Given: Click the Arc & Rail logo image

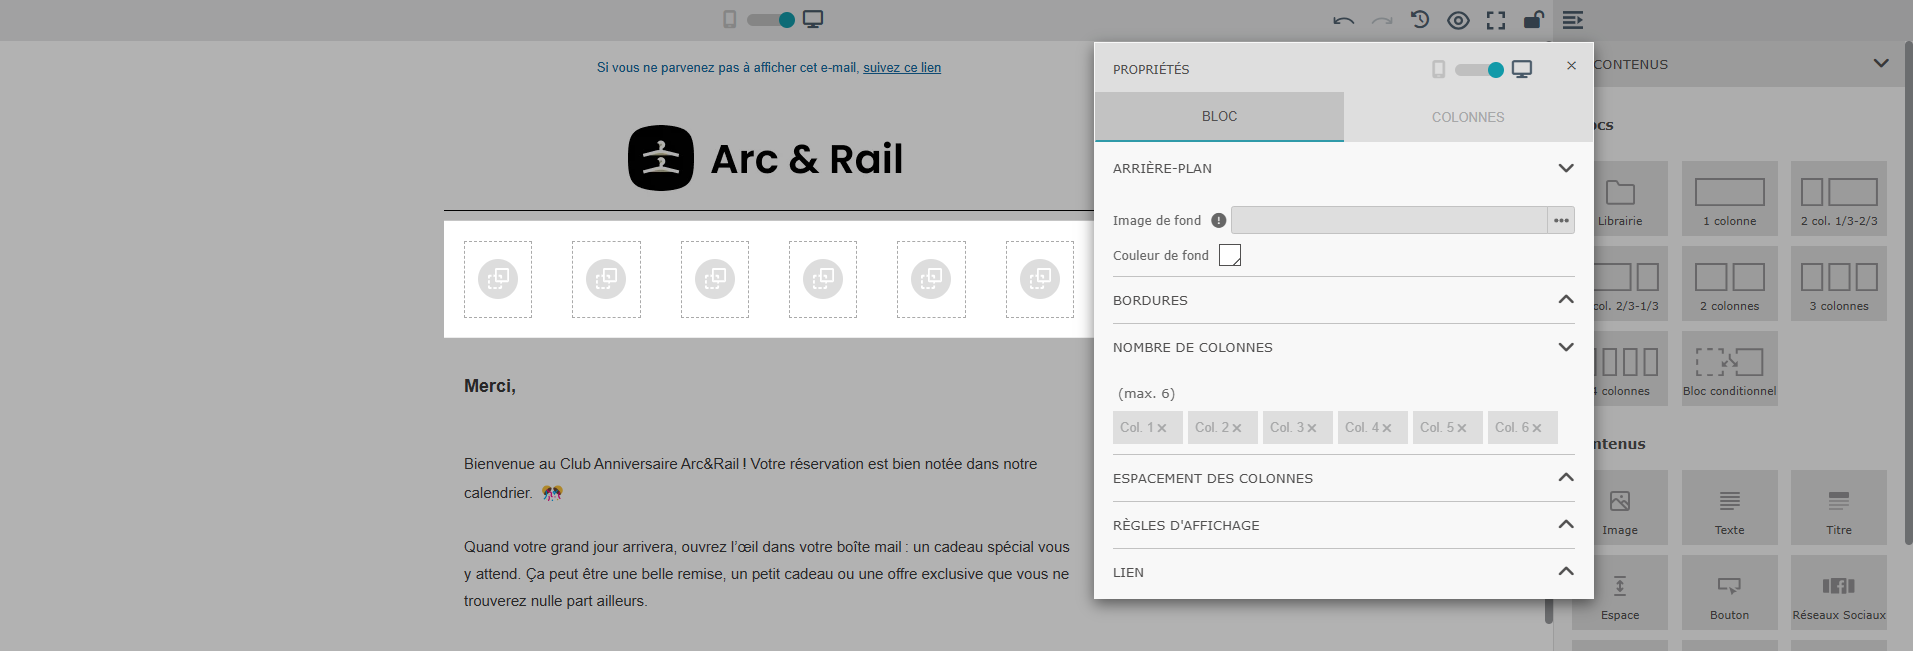Looking at the screenshot, I should 766,158.
